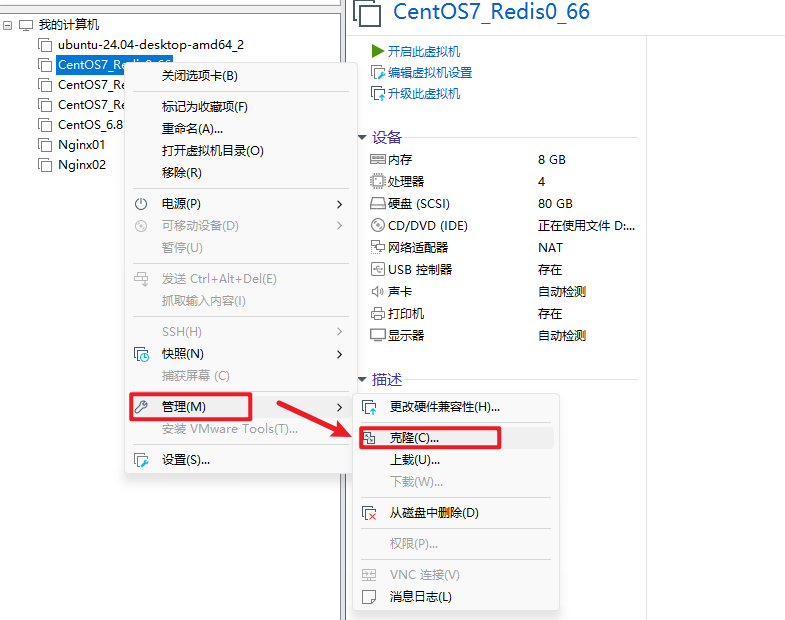Click the 编辑虚拟机设置 wrench icon
This screenshot has height=620, width=785.
pos(378,73)
